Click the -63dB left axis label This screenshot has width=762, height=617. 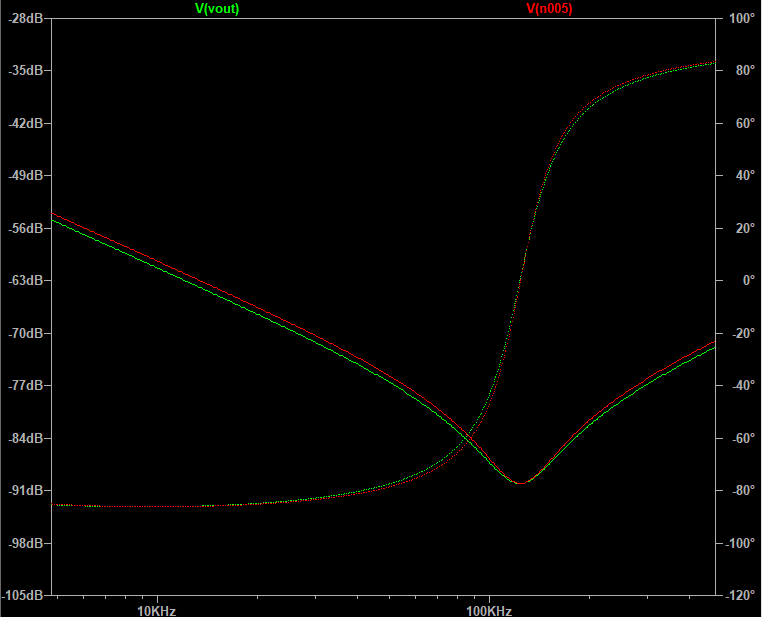pyautogui.click(x=26, y=280)
